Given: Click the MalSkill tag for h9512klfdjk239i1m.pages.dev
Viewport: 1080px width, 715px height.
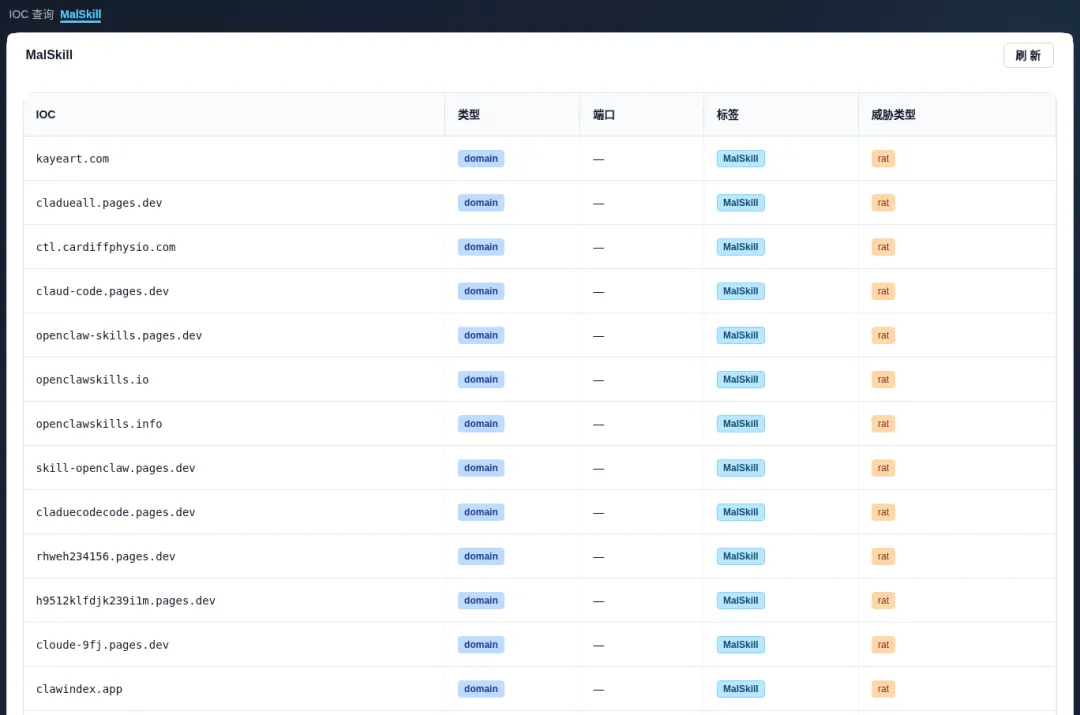Looking at the screenshot, I should pos(740,600).
